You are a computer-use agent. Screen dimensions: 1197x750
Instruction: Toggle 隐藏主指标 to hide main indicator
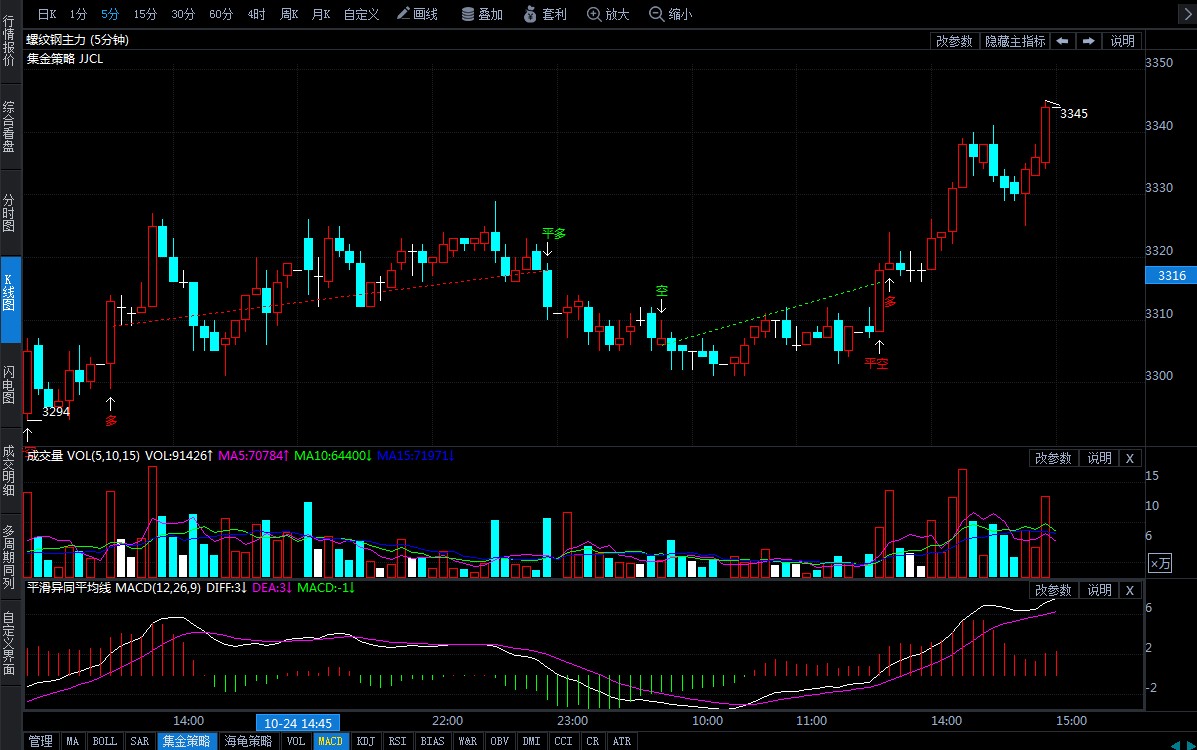tap(1015, 41)
